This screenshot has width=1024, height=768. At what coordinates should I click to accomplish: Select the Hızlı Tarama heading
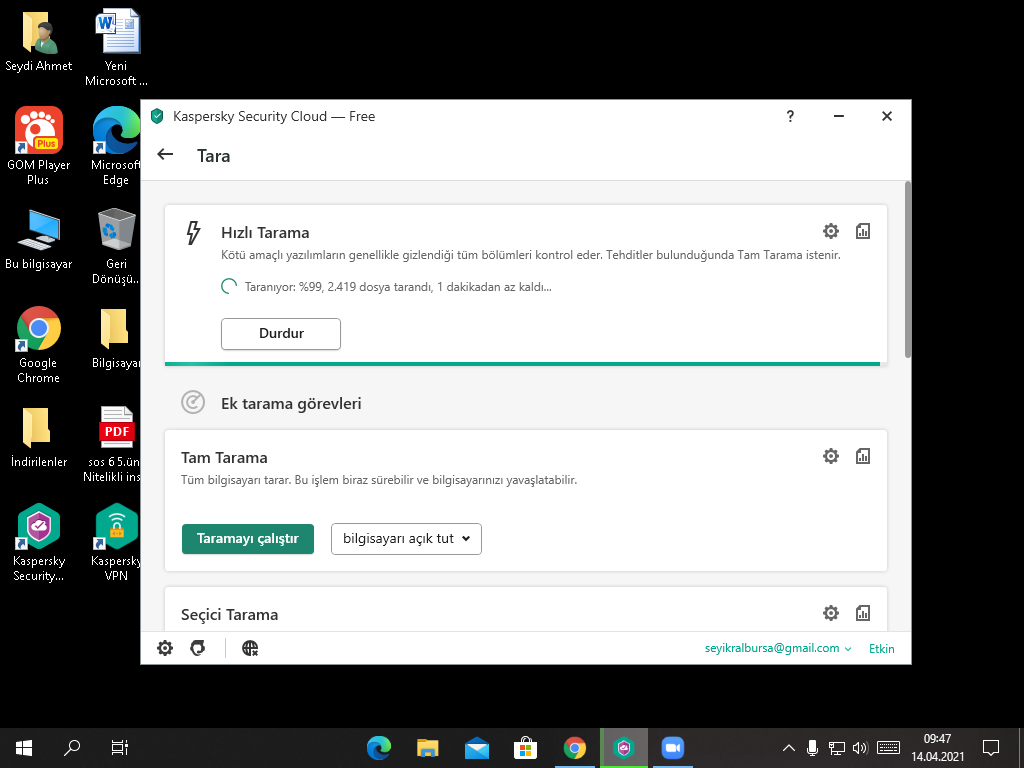(x=265, y=232)
